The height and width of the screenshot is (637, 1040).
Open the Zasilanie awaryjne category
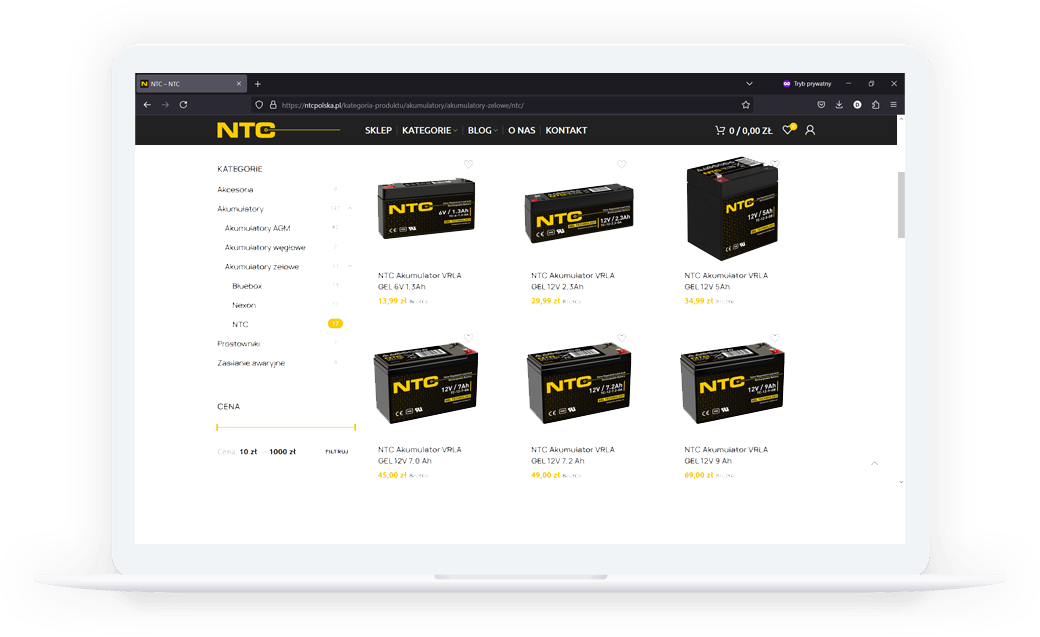coord(251,363)
